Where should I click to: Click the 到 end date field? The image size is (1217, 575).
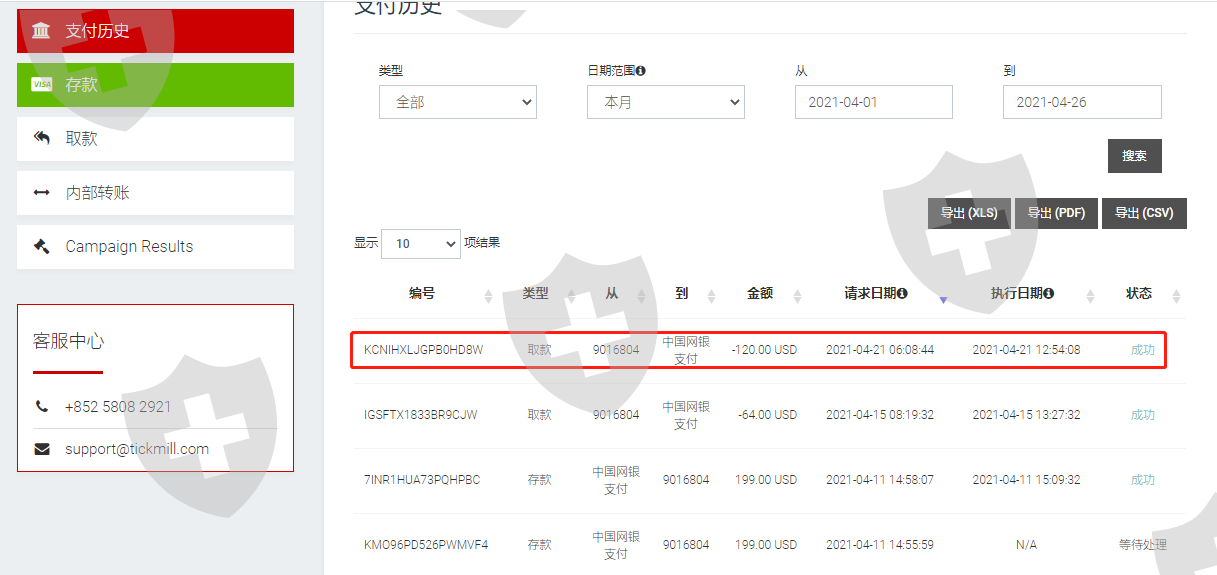coord(1081,102)
